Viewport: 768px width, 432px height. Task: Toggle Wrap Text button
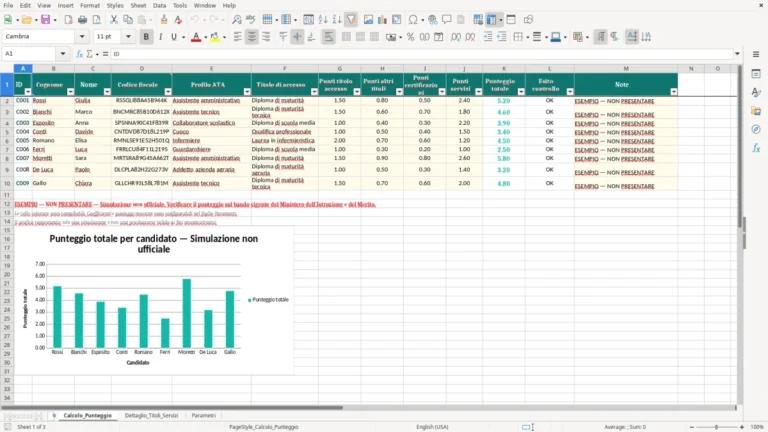coord(328,37)
